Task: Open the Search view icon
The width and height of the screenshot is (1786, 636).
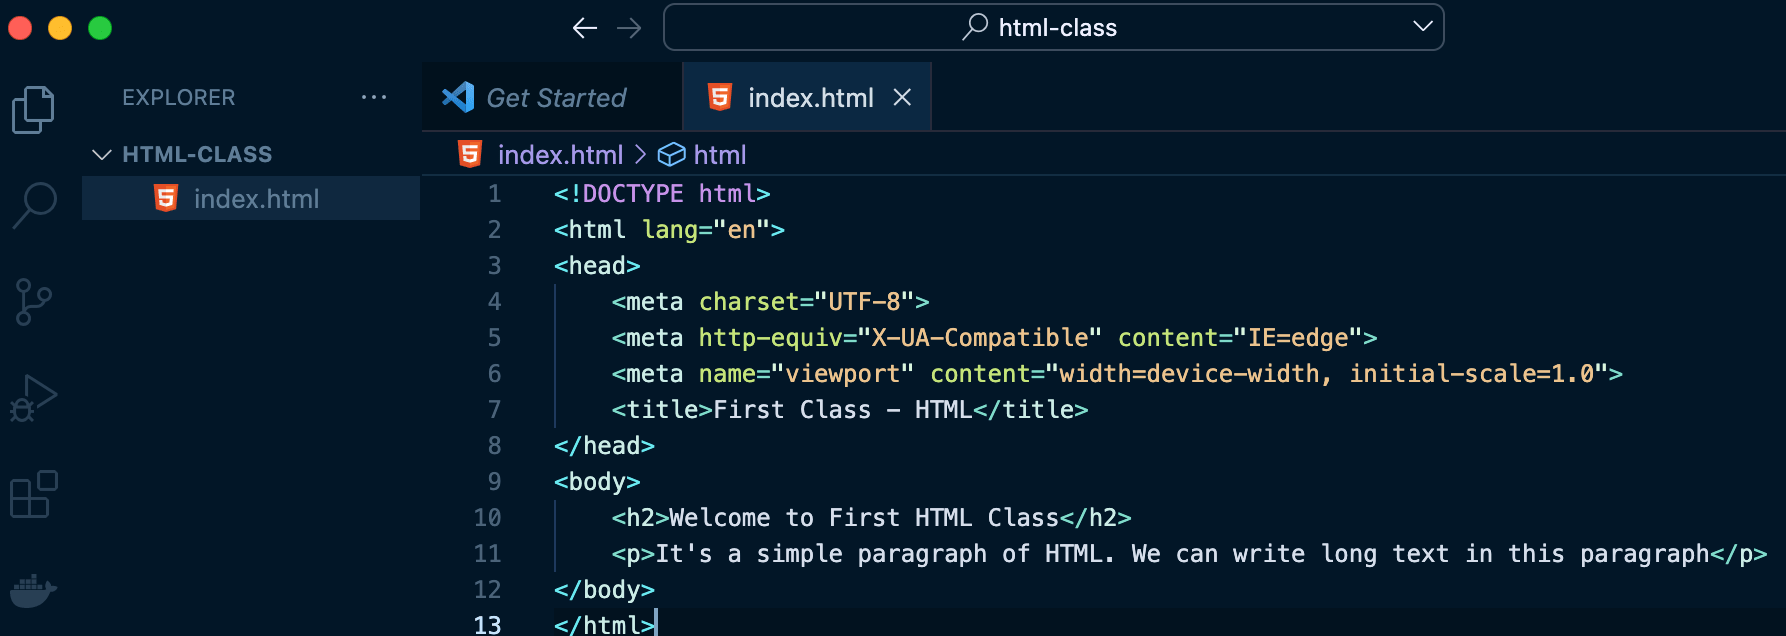Action: [x=34, y=205]
